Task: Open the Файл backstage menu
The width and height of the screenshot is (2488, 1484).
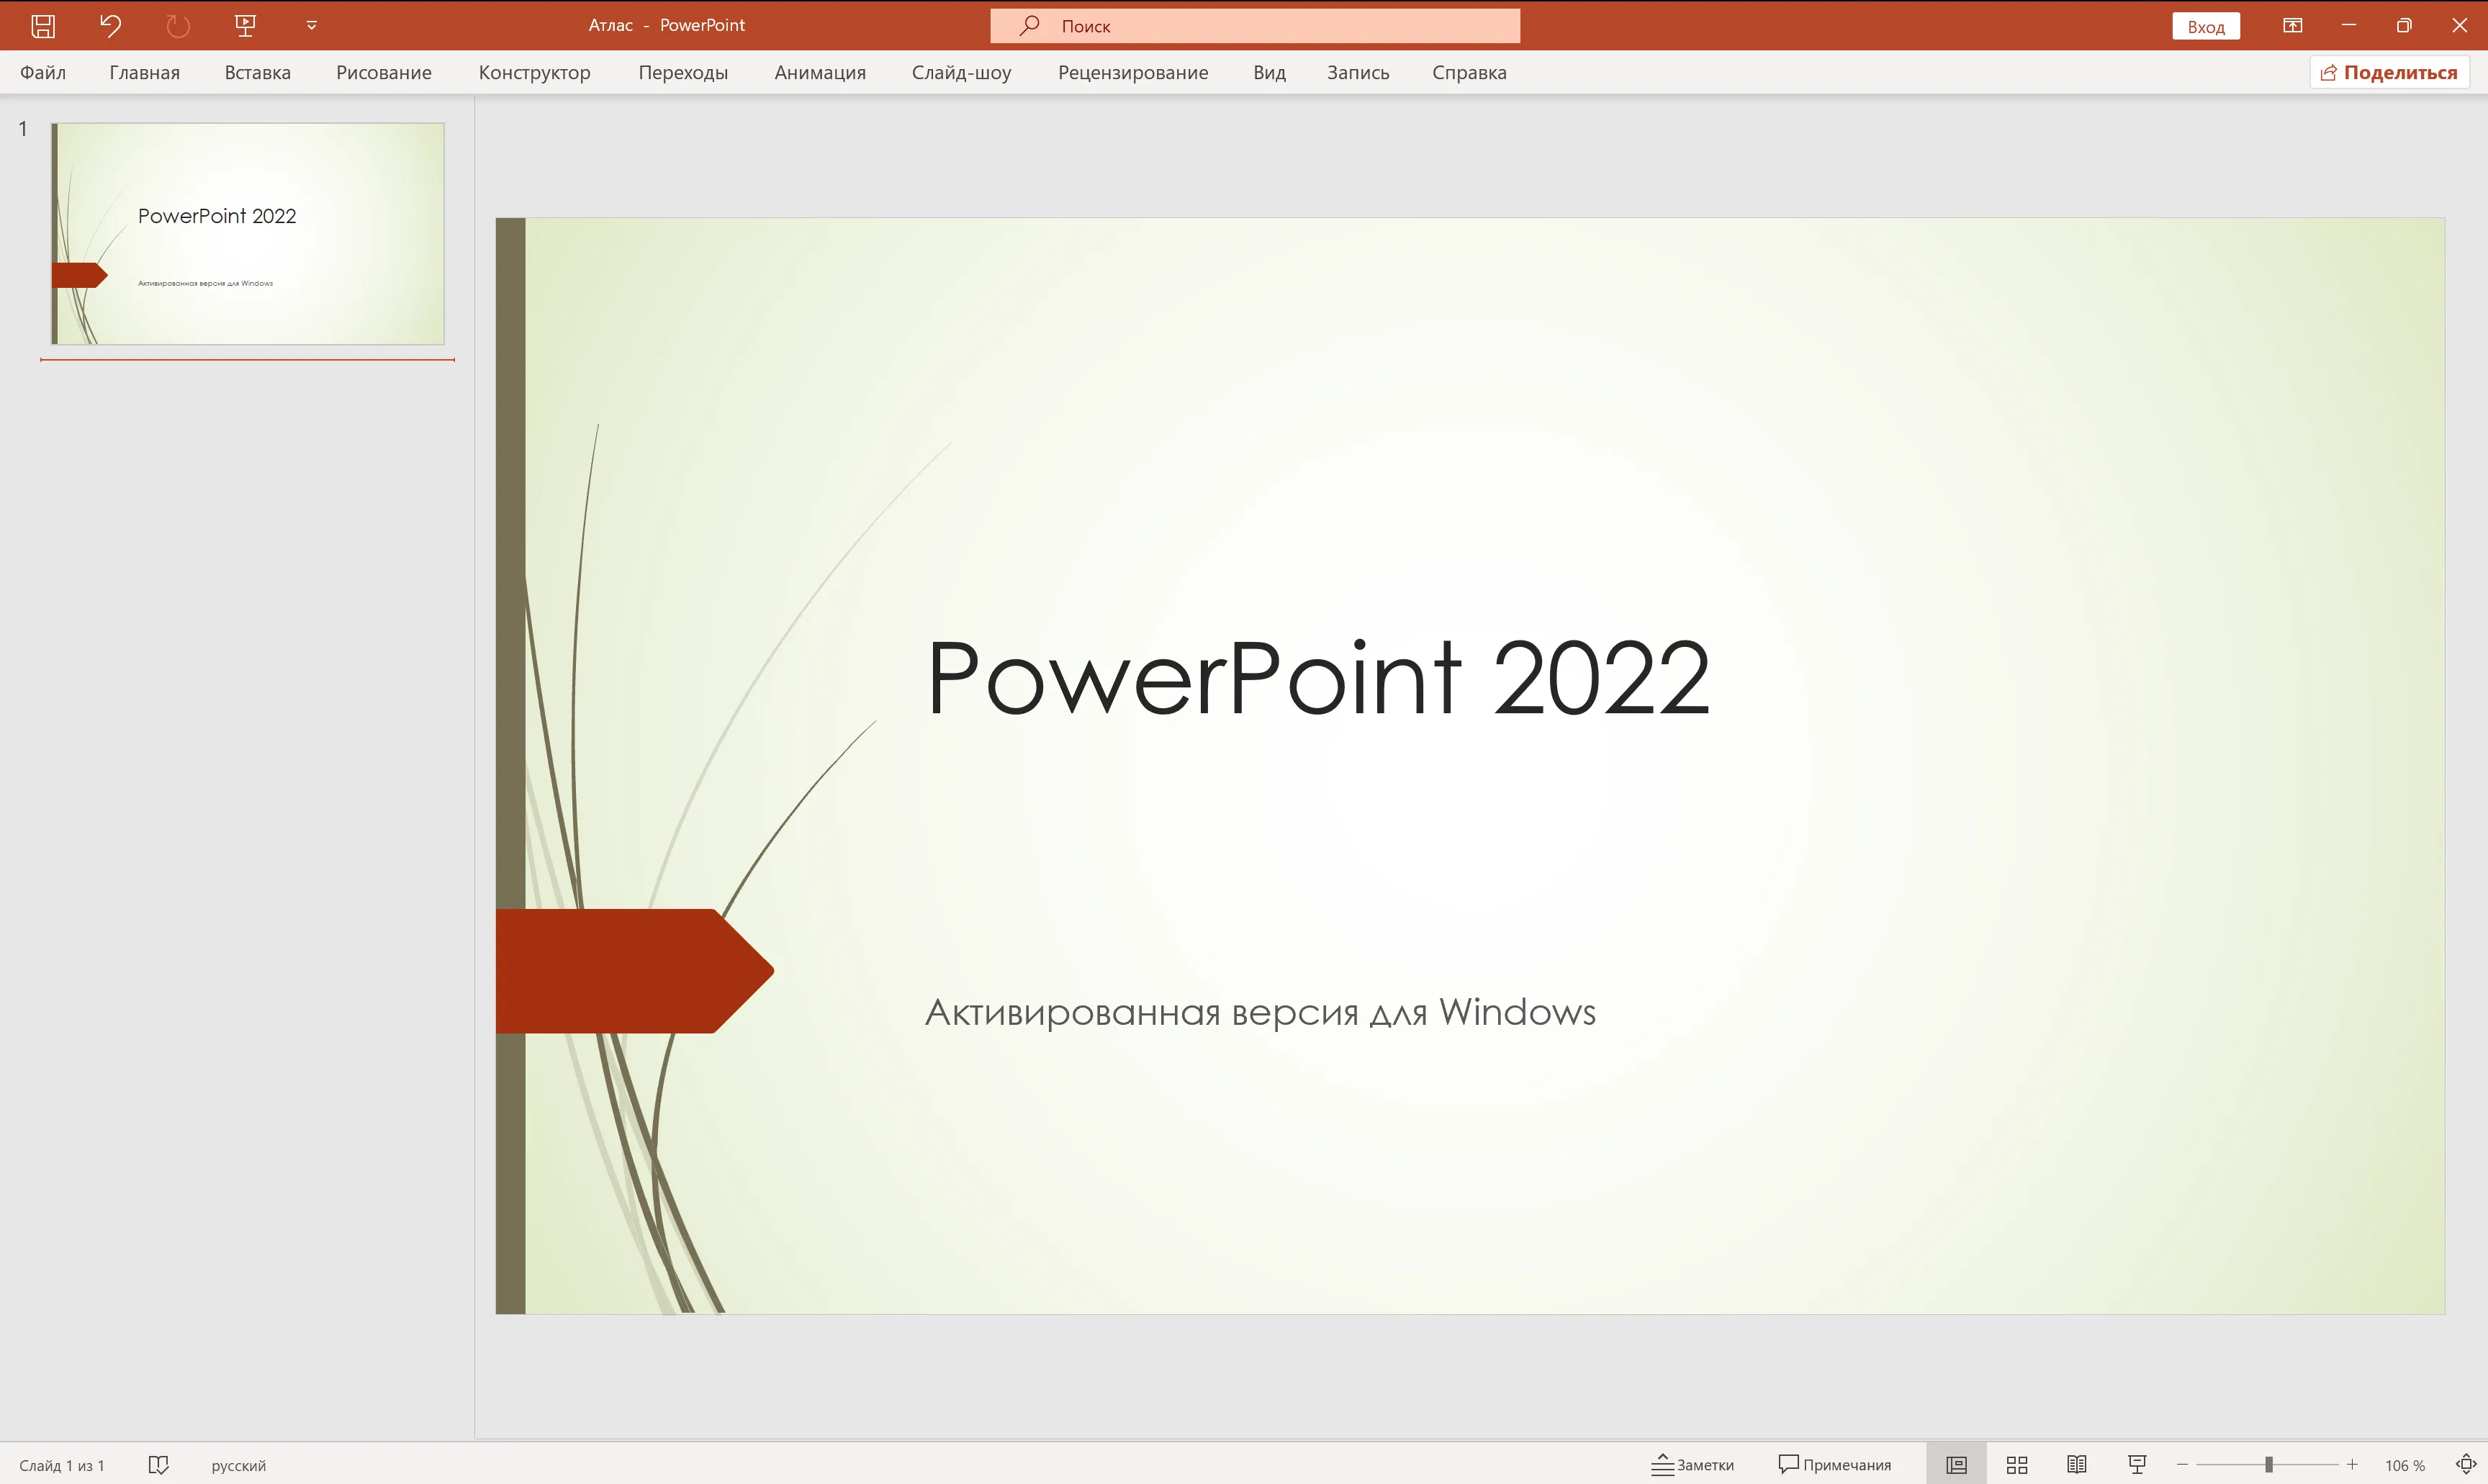Action: coord(43,72)
